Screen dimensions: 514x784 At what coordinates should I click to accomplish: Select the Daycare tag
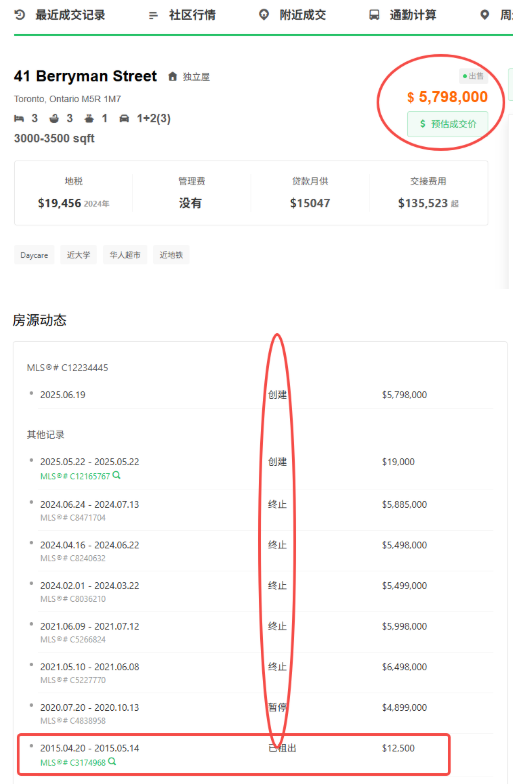coord(34,255)
